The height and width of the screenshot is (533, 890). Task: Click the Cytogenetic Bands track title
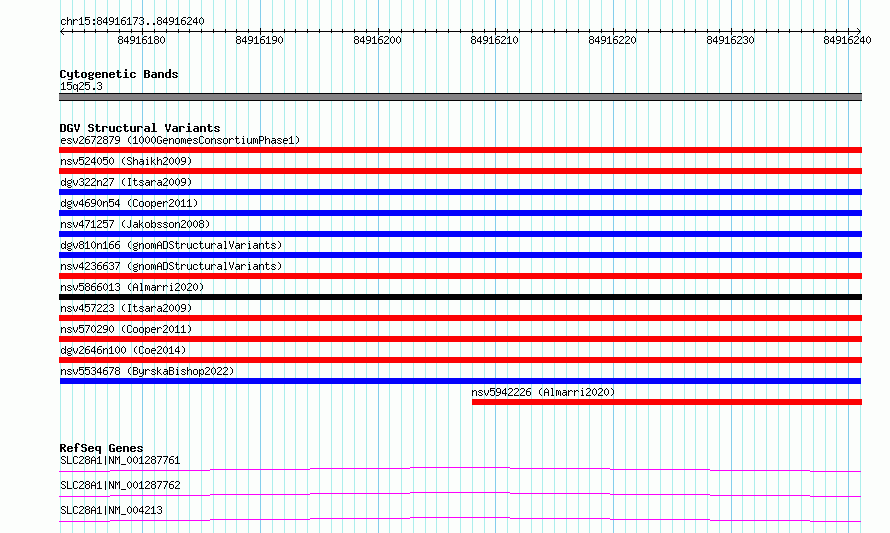click(119, 74)
